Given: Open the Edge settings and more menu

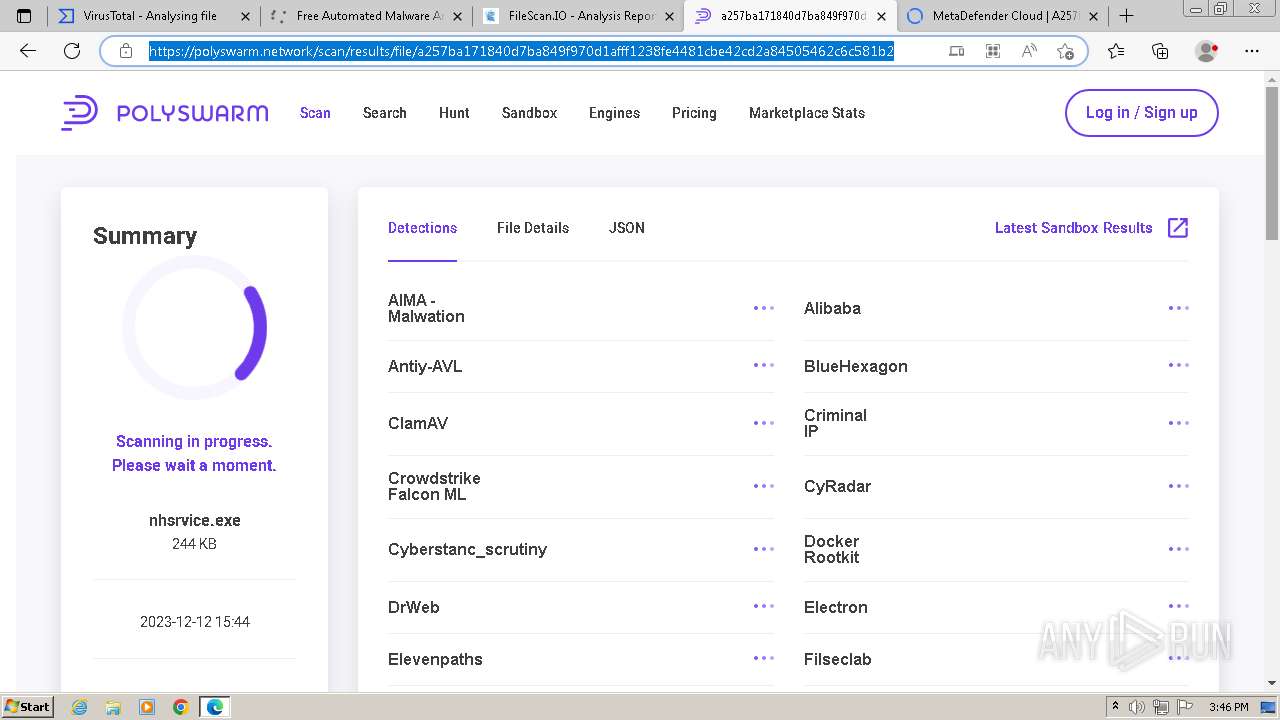Looking at the screenshot, I should pos(1251,51).
